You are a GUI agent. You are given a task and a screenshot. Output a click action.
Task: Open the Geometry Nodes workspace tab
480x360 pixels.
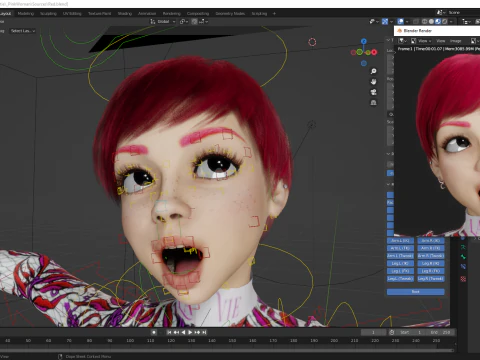click(230, 14)
